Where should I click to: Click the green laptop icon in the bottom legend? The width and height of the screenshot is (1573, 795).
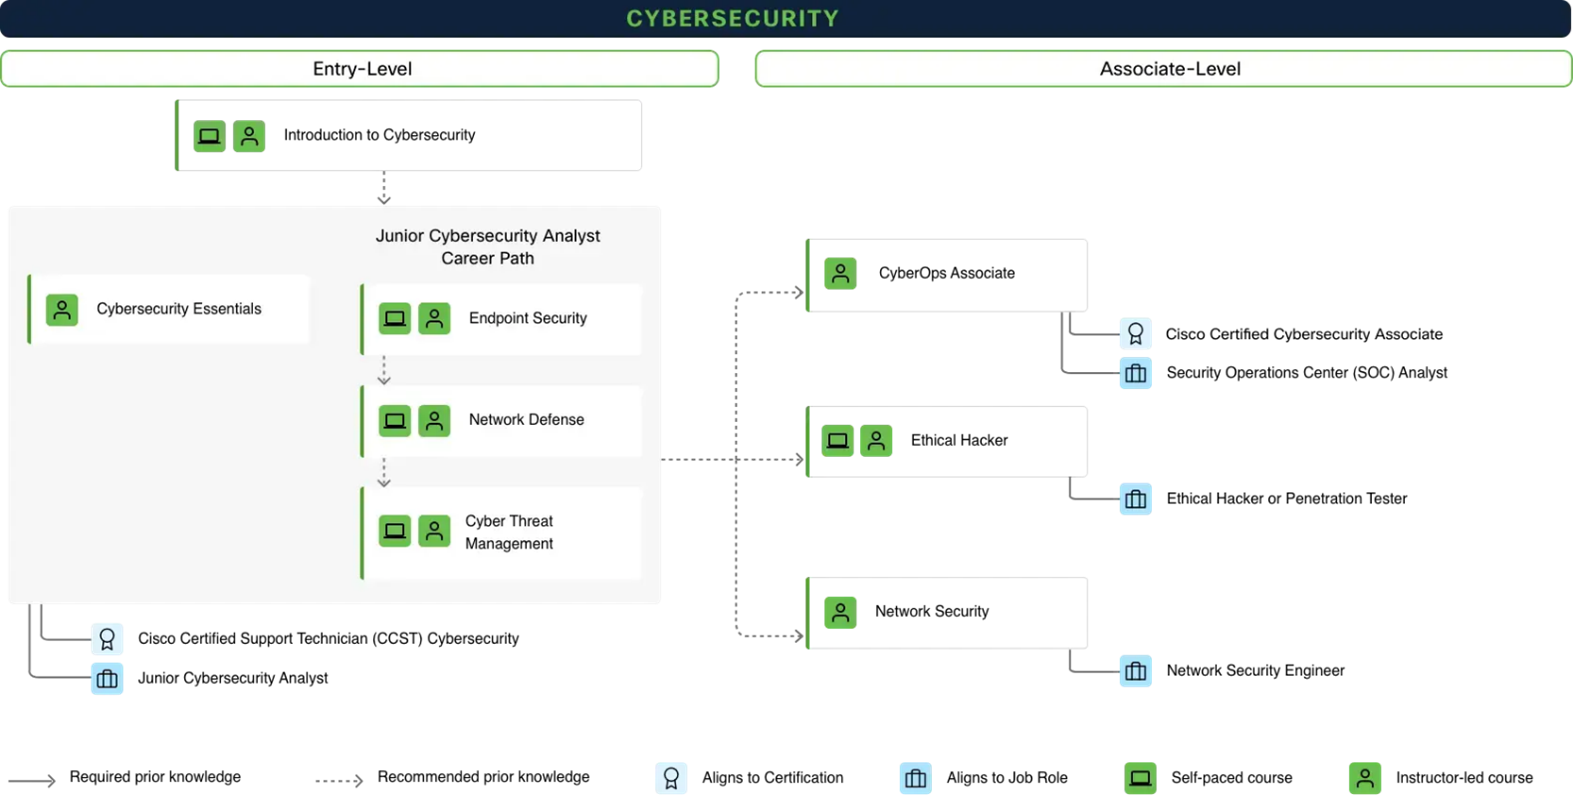1140,778
